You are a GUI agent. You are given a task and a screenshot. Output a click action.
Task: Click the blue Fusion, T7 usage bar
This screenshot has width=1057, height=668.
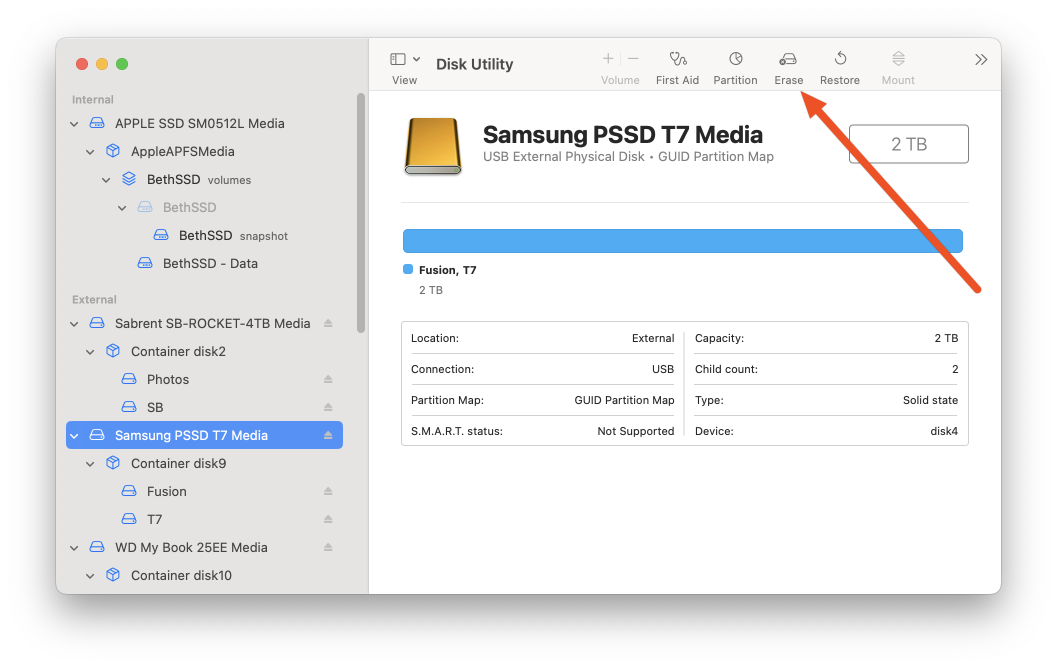point(682,241)
